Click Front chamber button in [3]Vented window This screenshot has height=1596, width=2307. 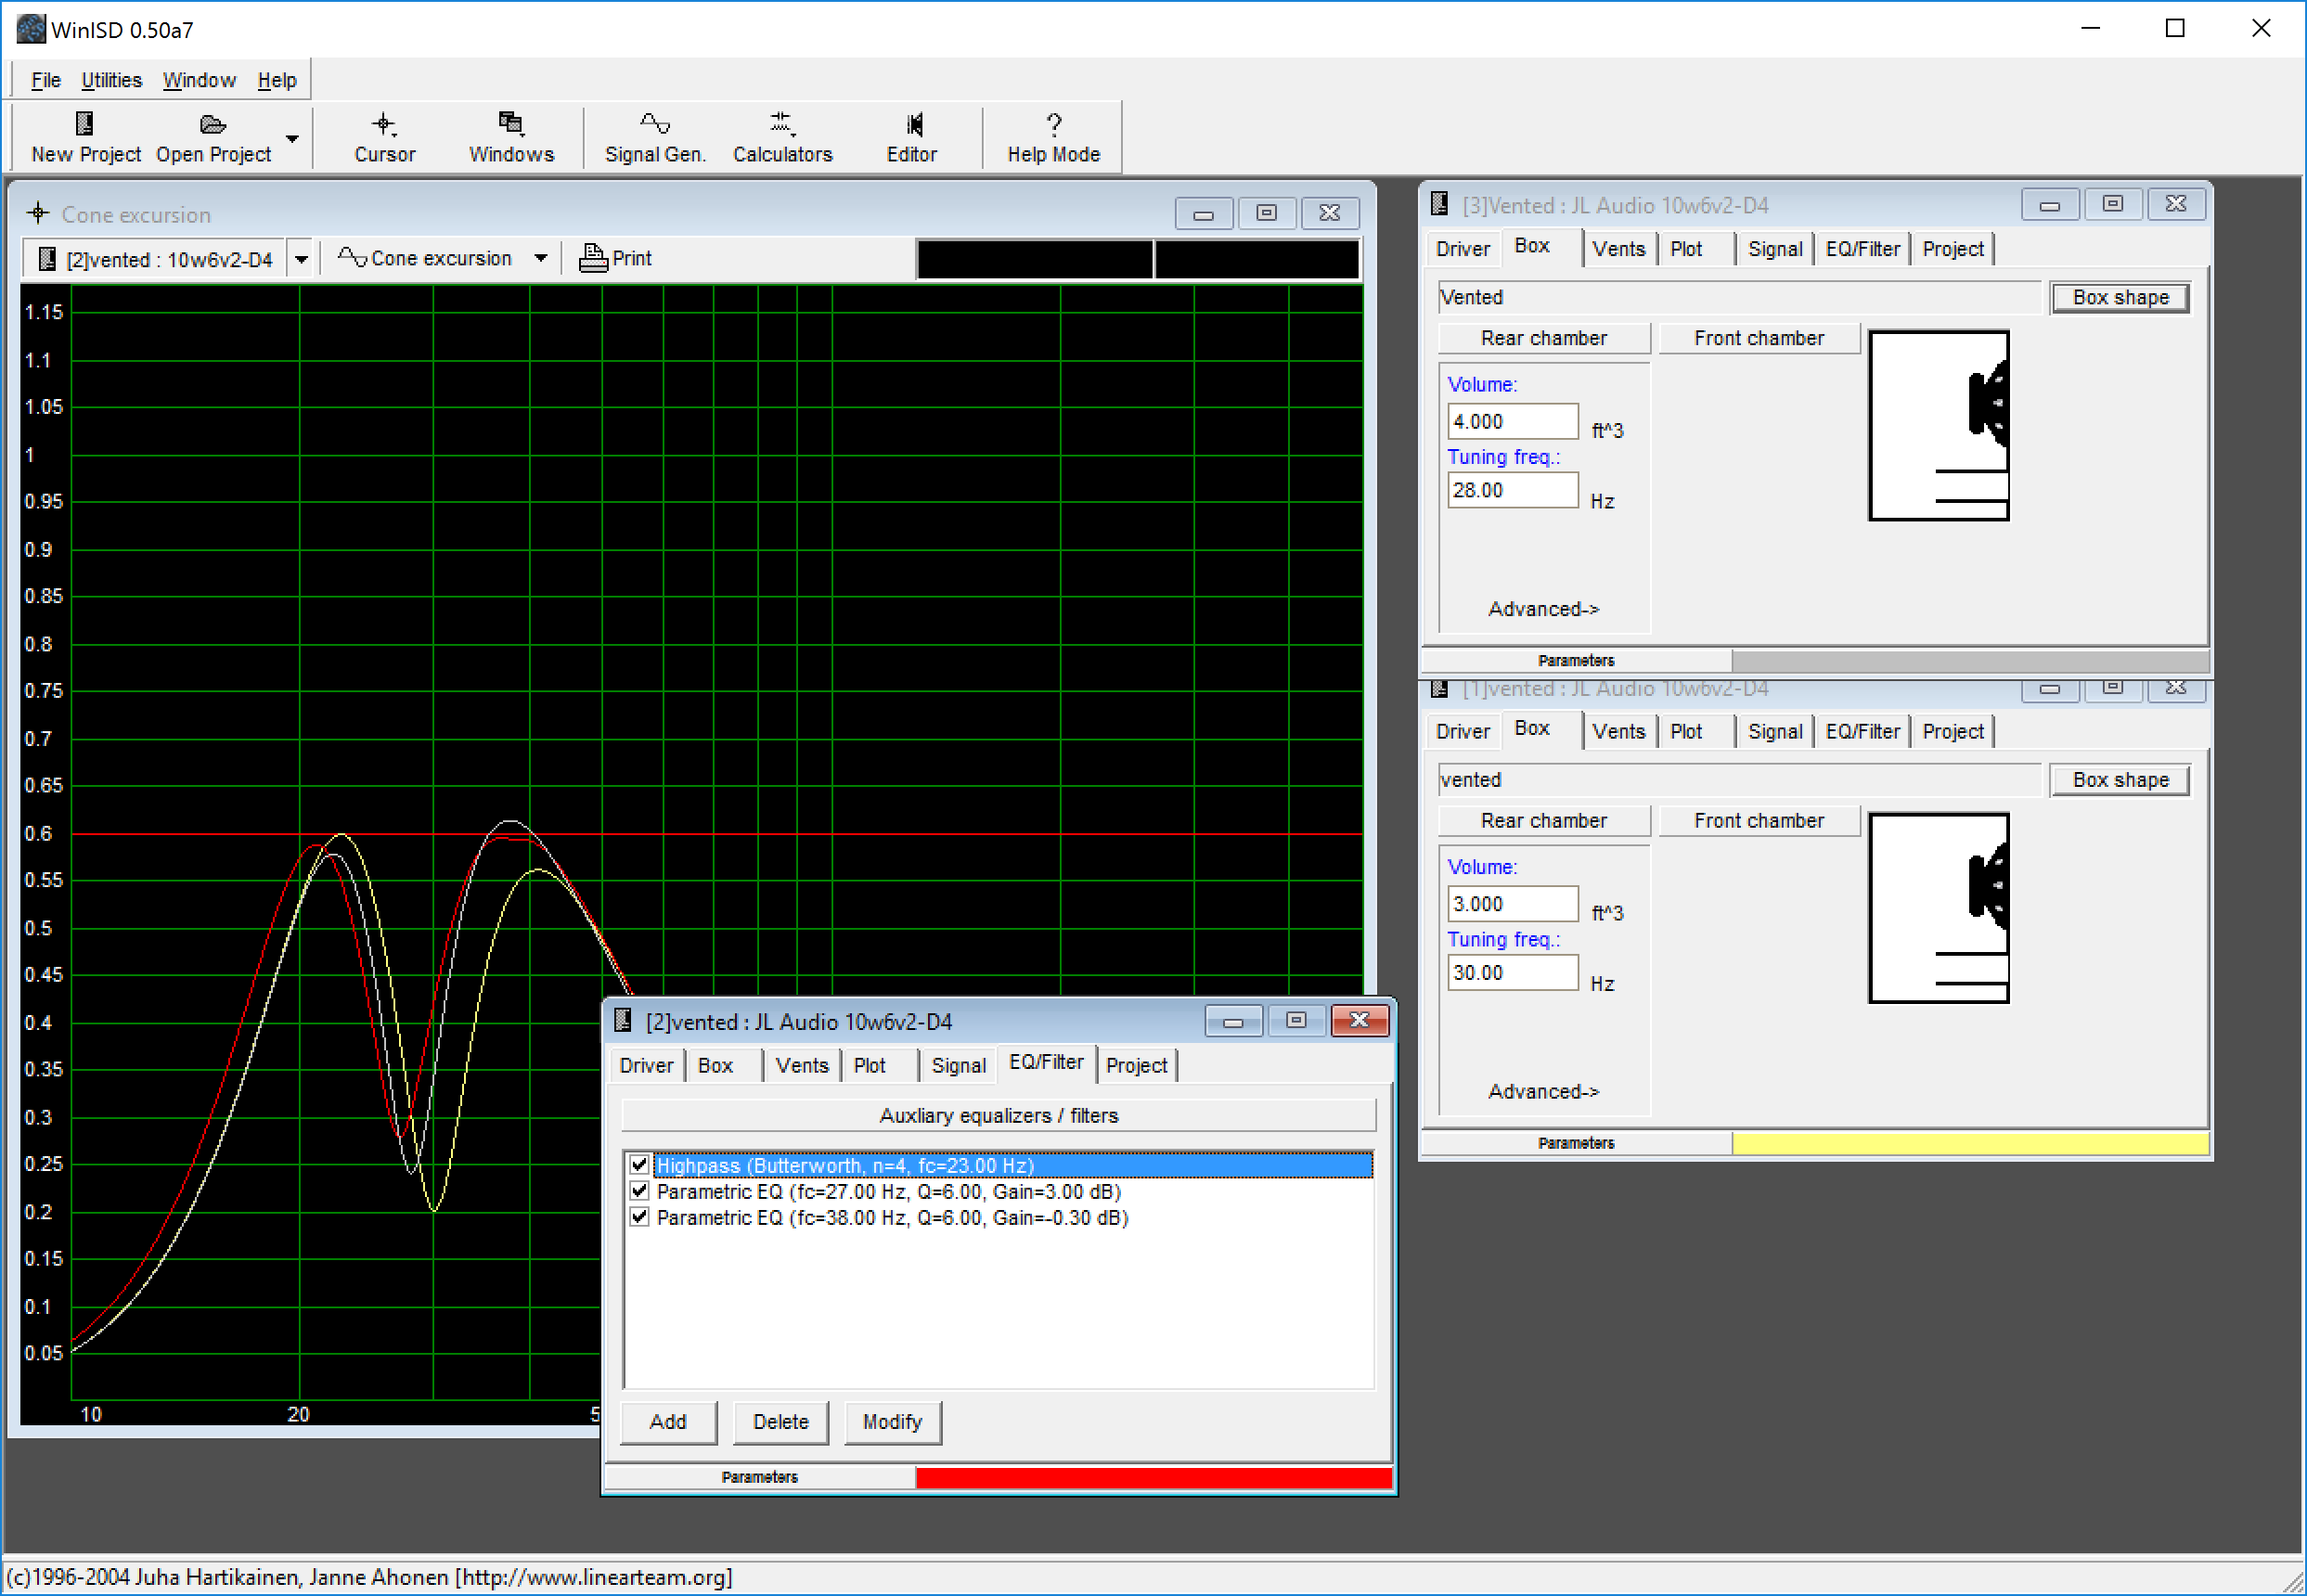(x=1758, y=338)
